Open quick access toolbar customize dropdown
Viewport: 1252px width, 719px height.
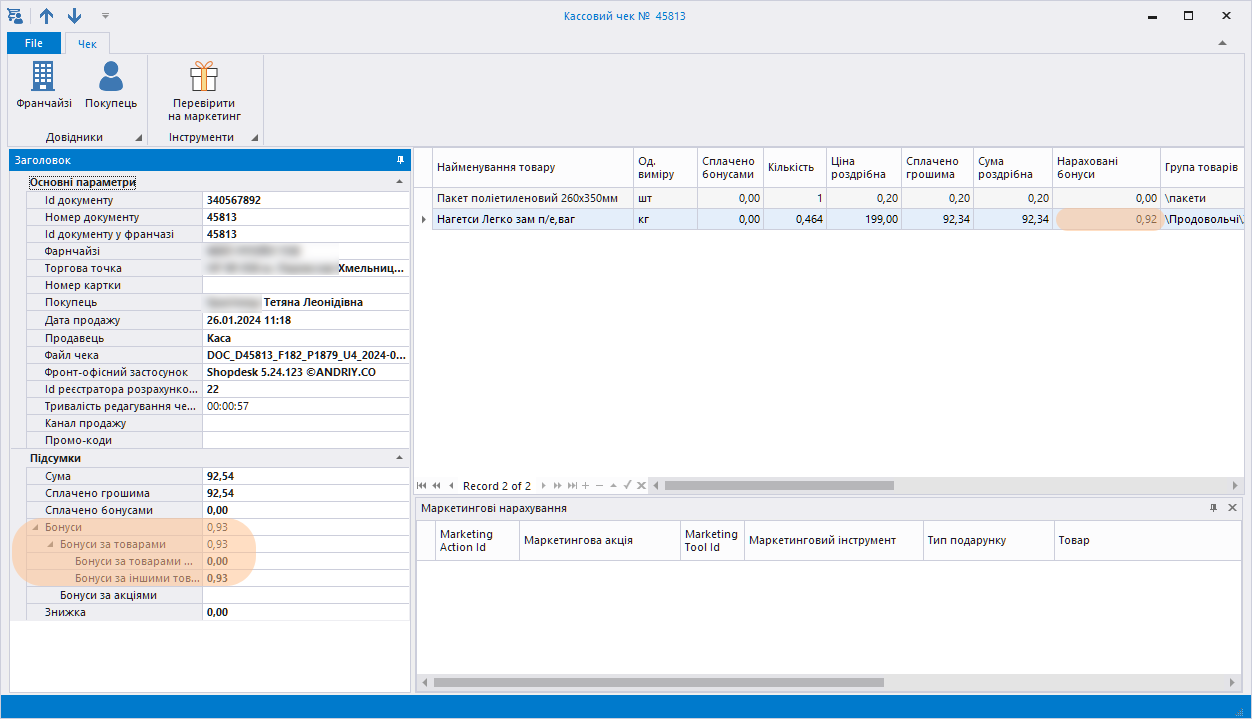click(106, 16)
